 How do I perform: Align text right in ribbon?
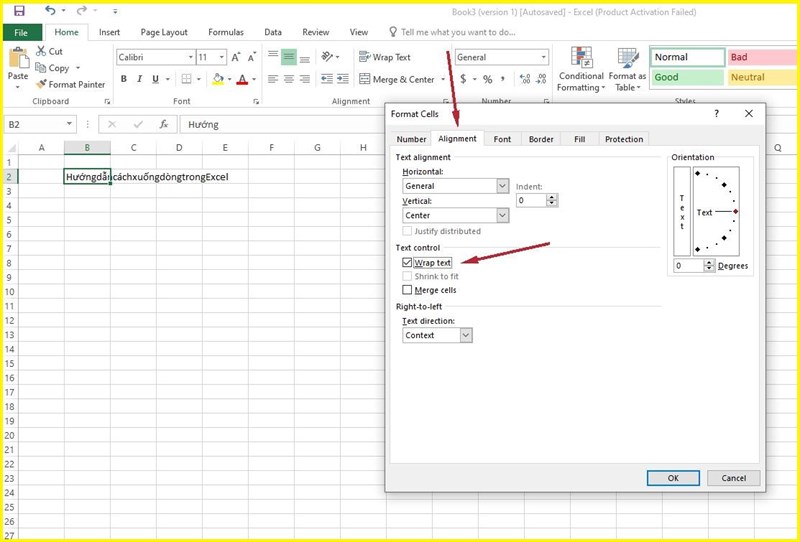305,79
